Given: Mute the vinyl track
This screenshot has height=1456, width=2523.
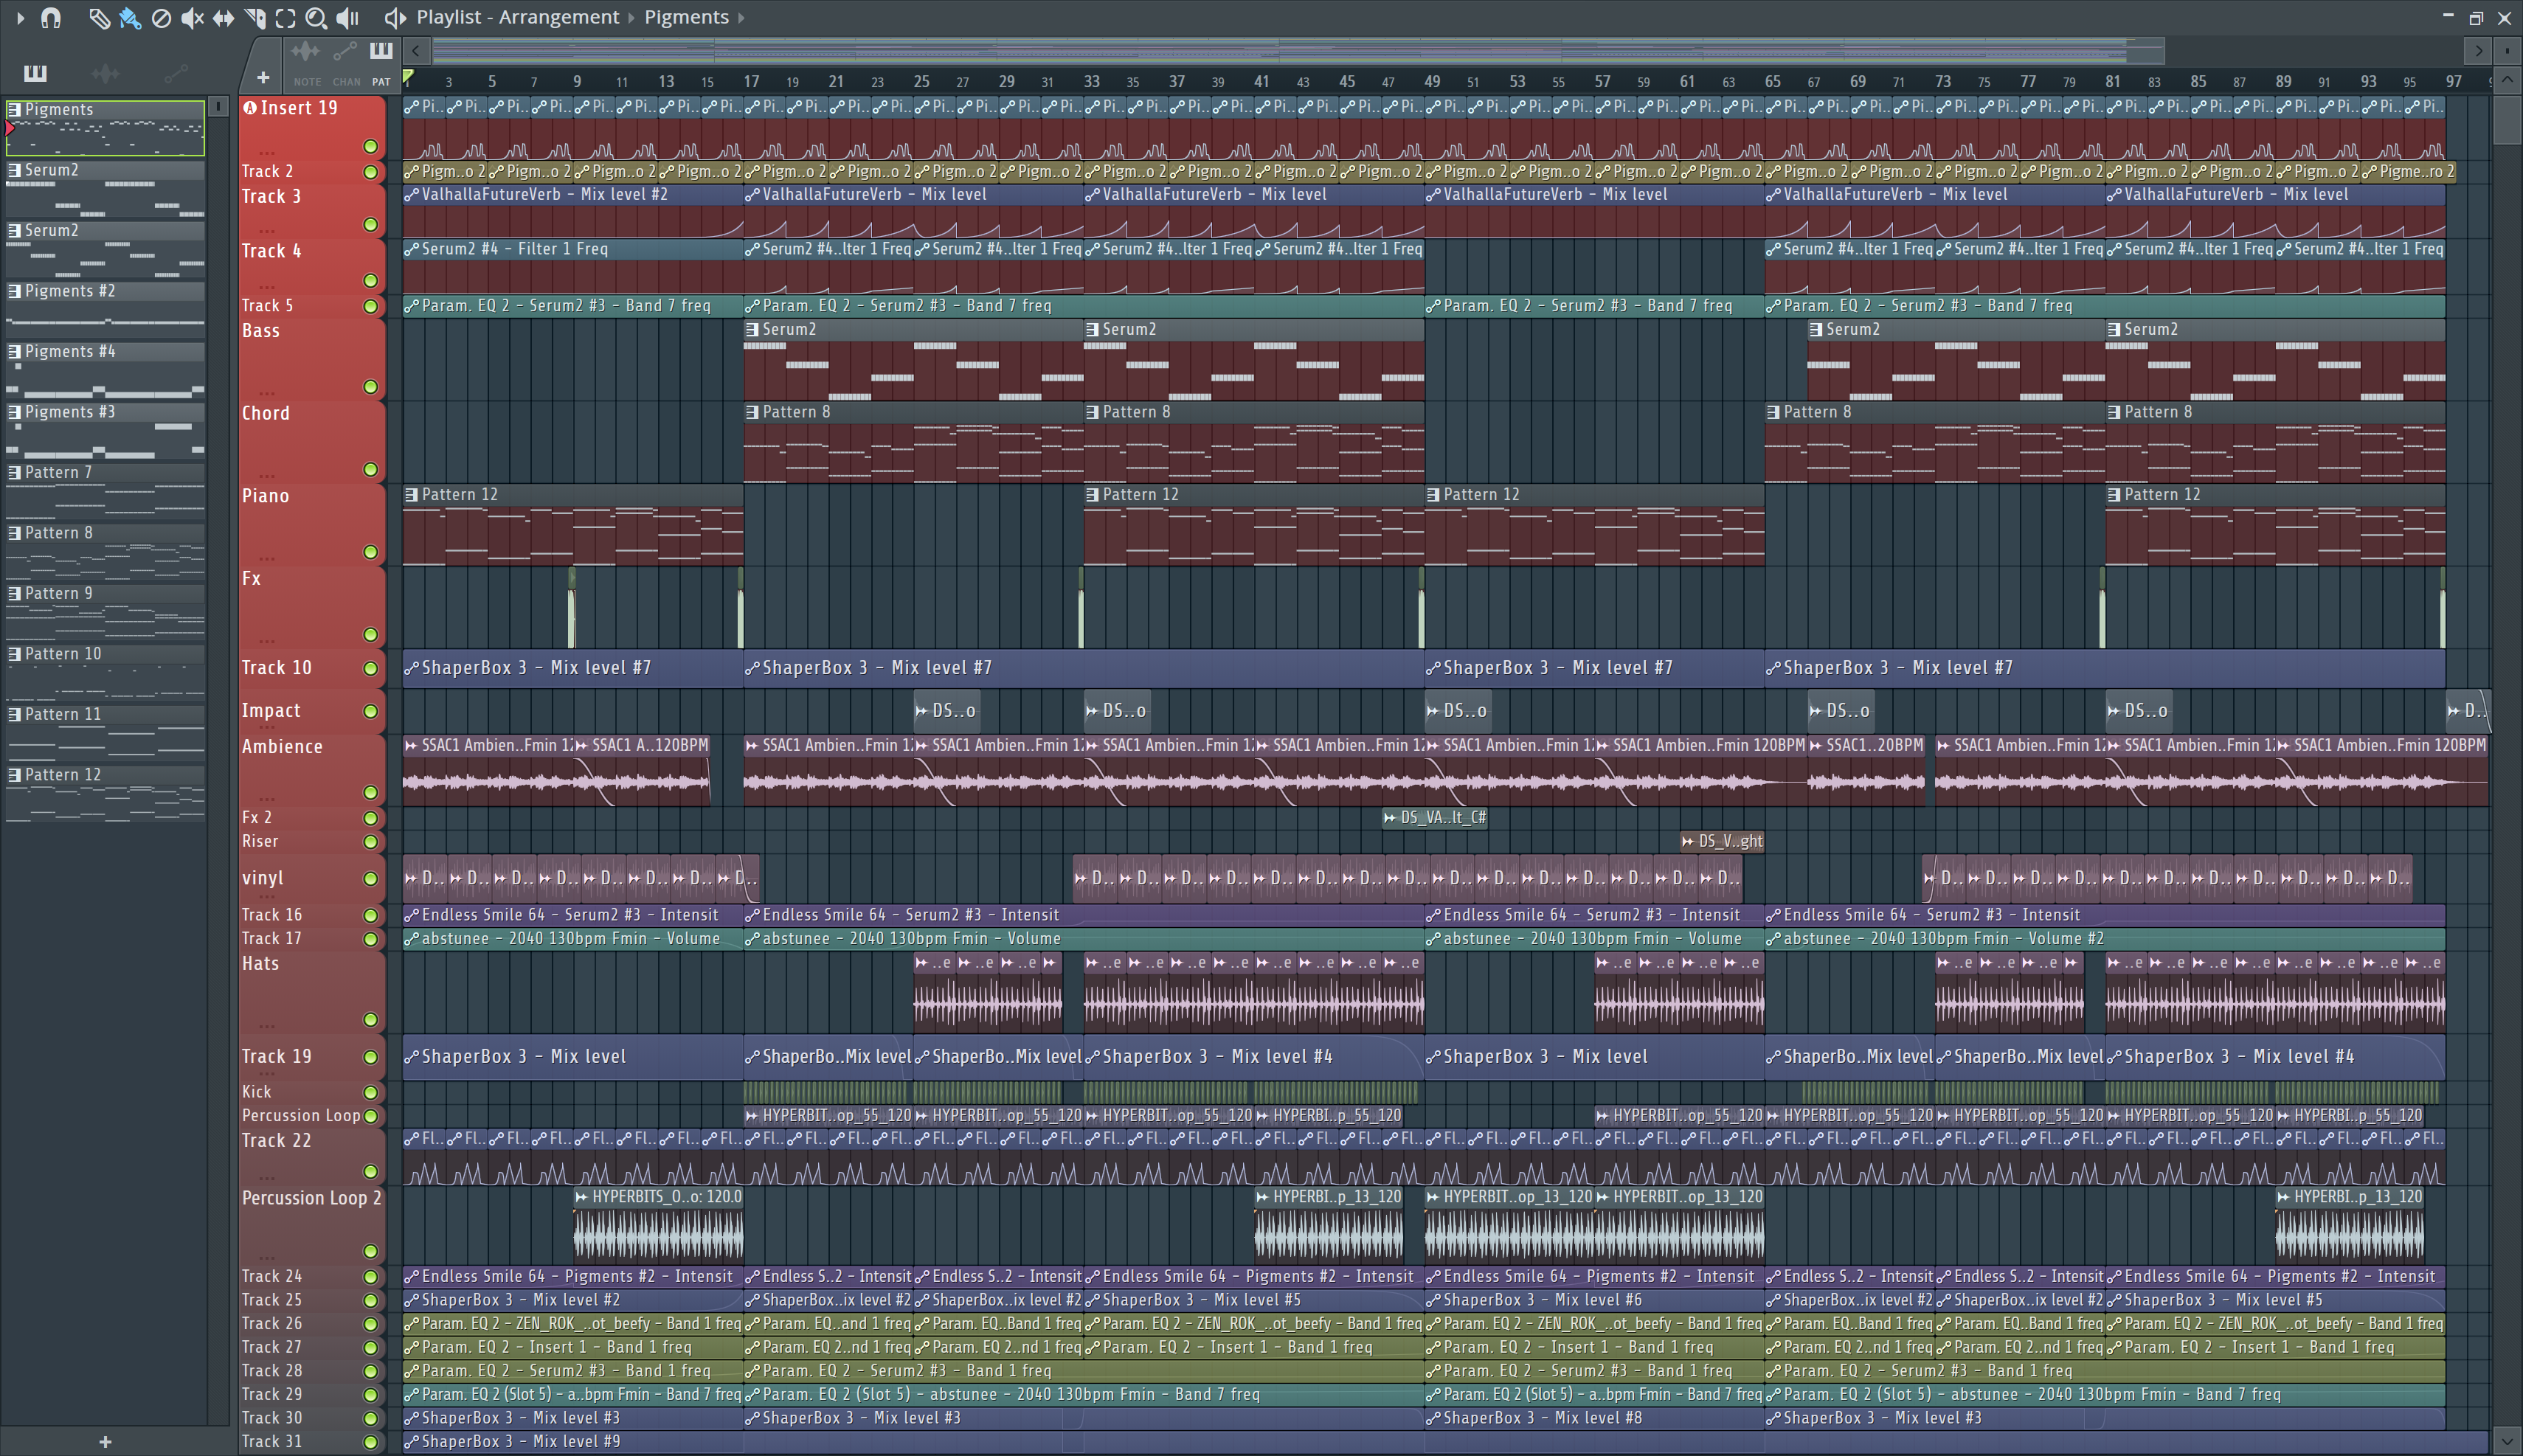Looking at the screenshot, I should [x=370, y=878].
